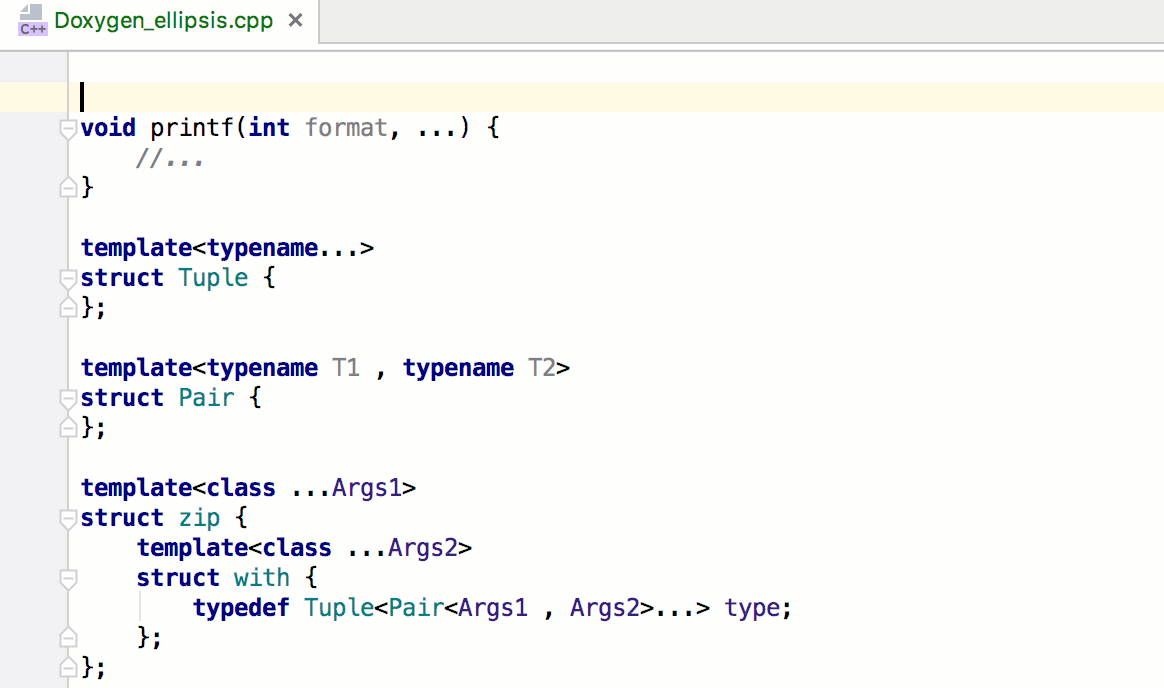The width and height of the screenshot is (1164, 688).
Task: Click 'template' in template<typename...> line
Action: pos(137,248)
